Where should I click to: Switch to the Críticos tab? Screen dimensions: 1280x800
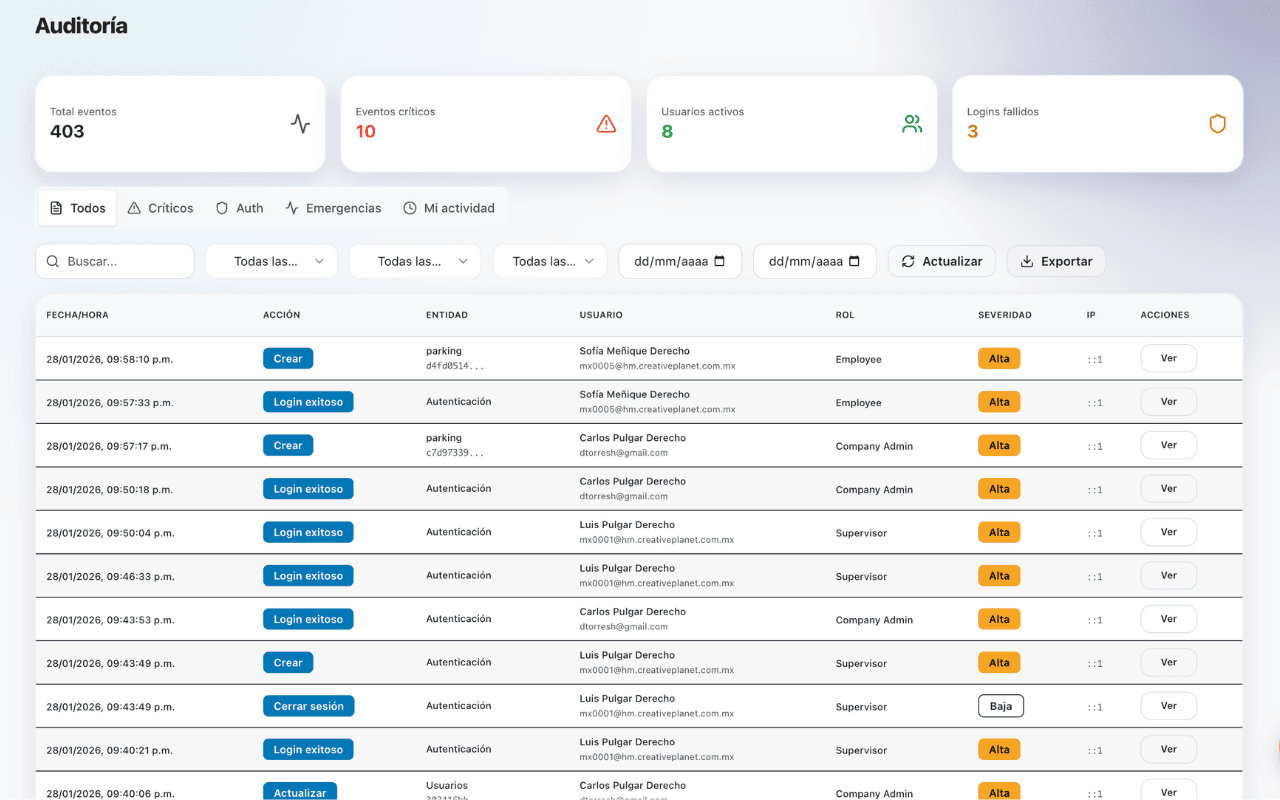click(160, 208)
